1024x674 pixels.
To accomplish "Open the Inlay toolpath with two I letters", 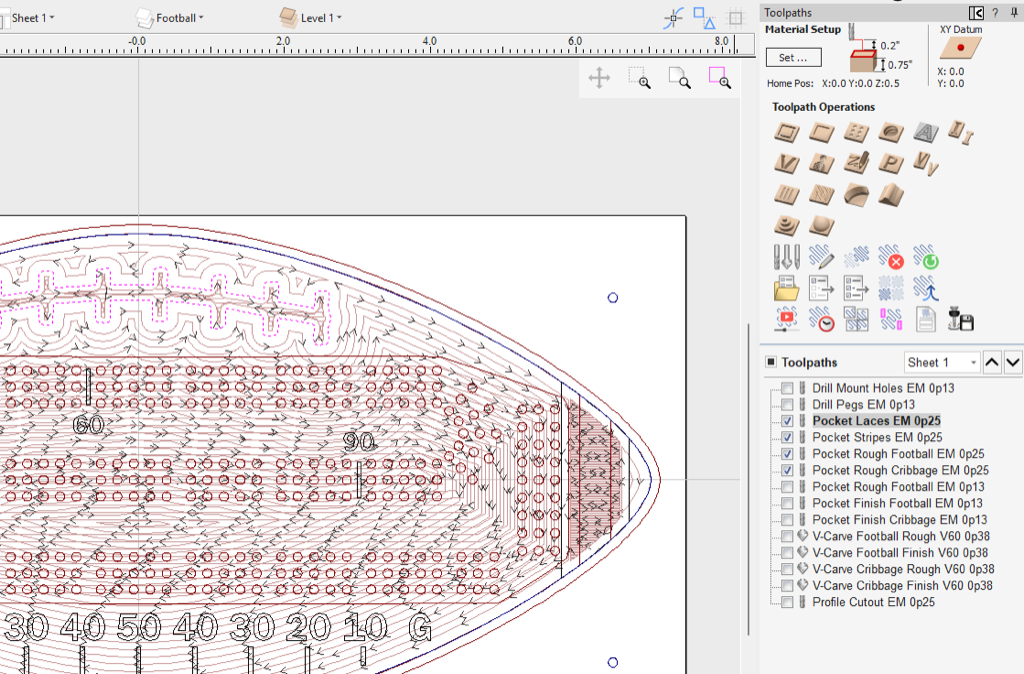I will click(x=961, y=131).
